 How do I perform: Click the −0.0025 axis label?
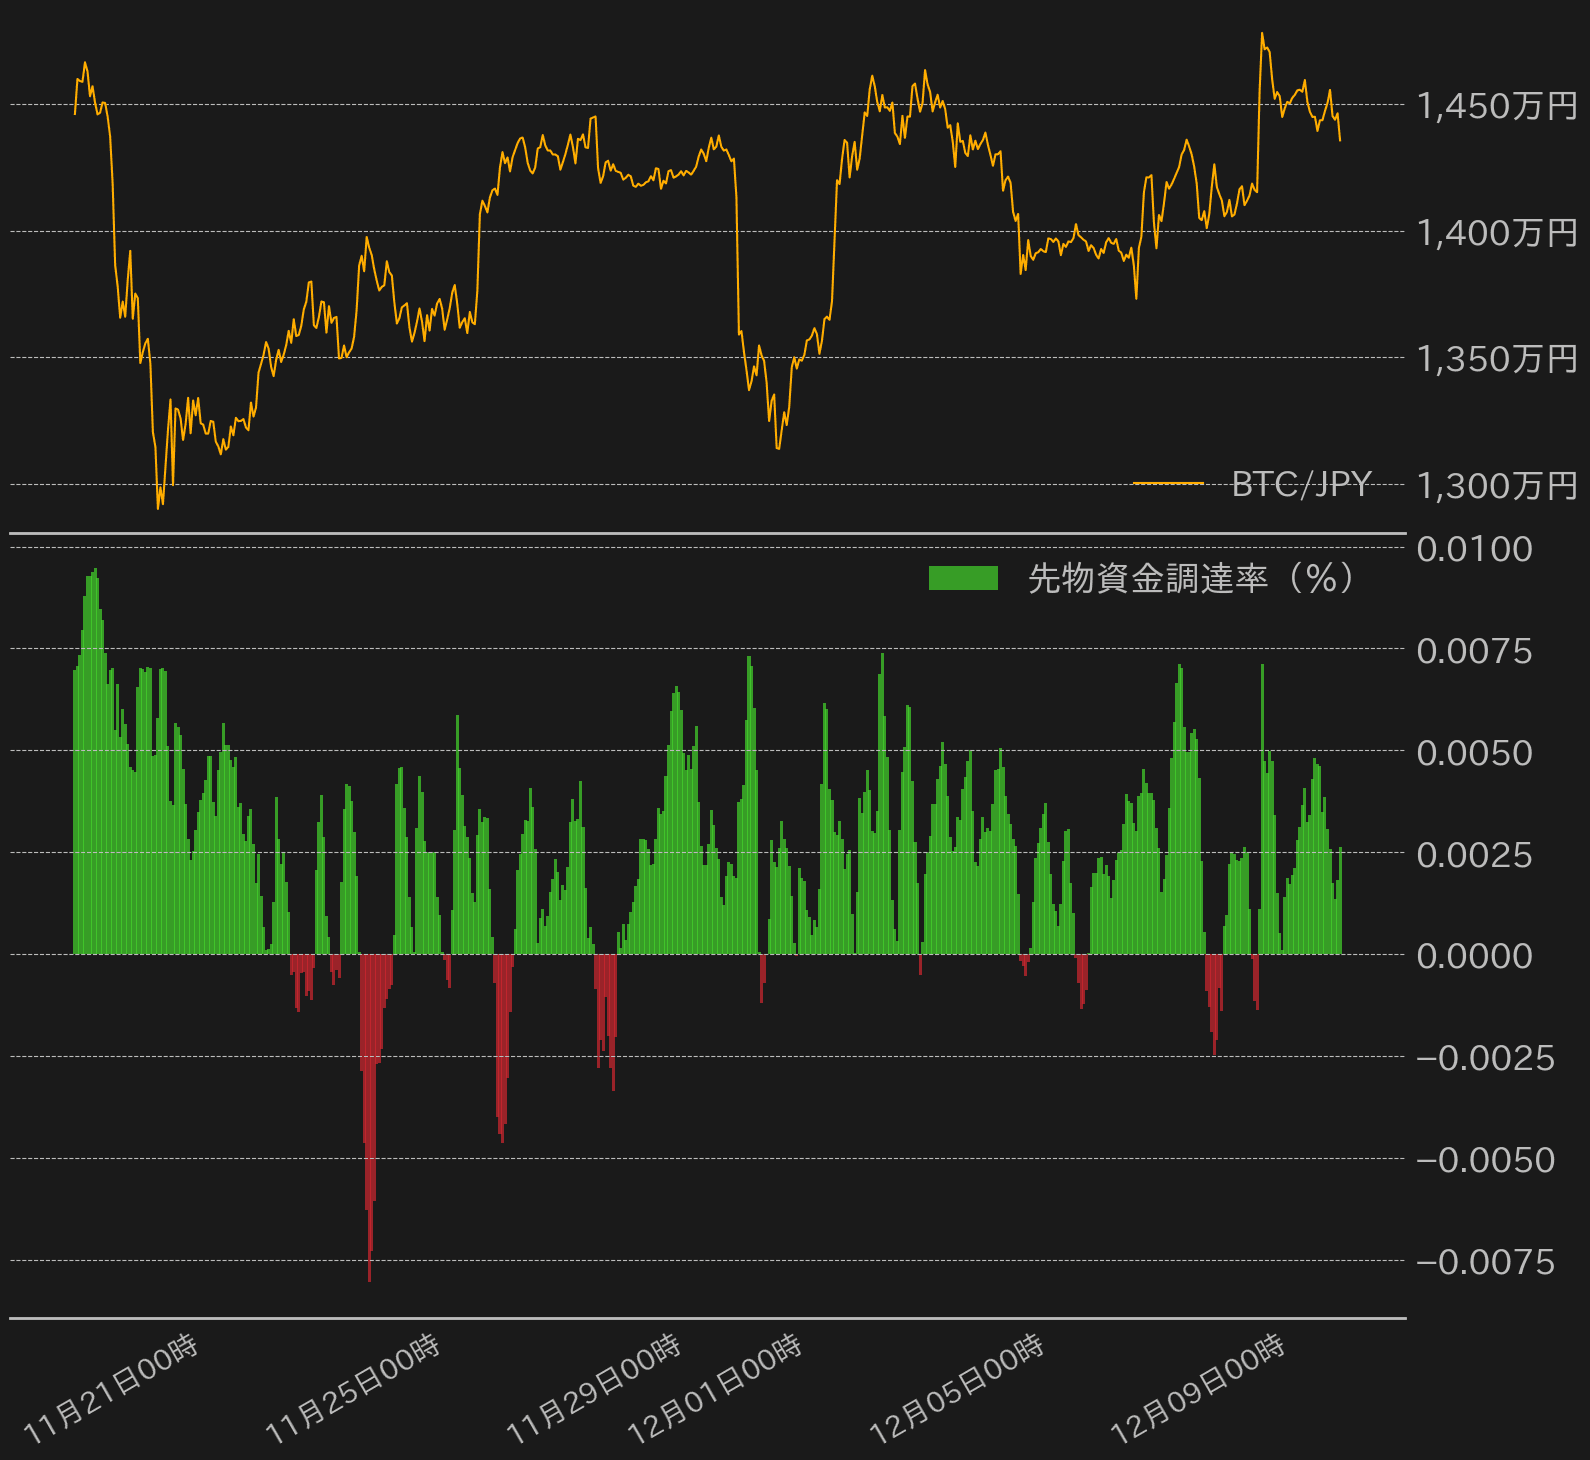[x=1485, y=1058]
